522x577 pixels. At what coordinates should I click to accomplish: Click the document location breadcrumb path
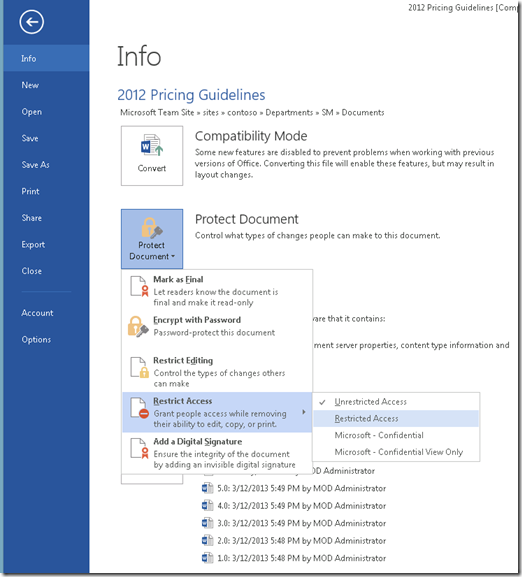[x=252, y=113]
